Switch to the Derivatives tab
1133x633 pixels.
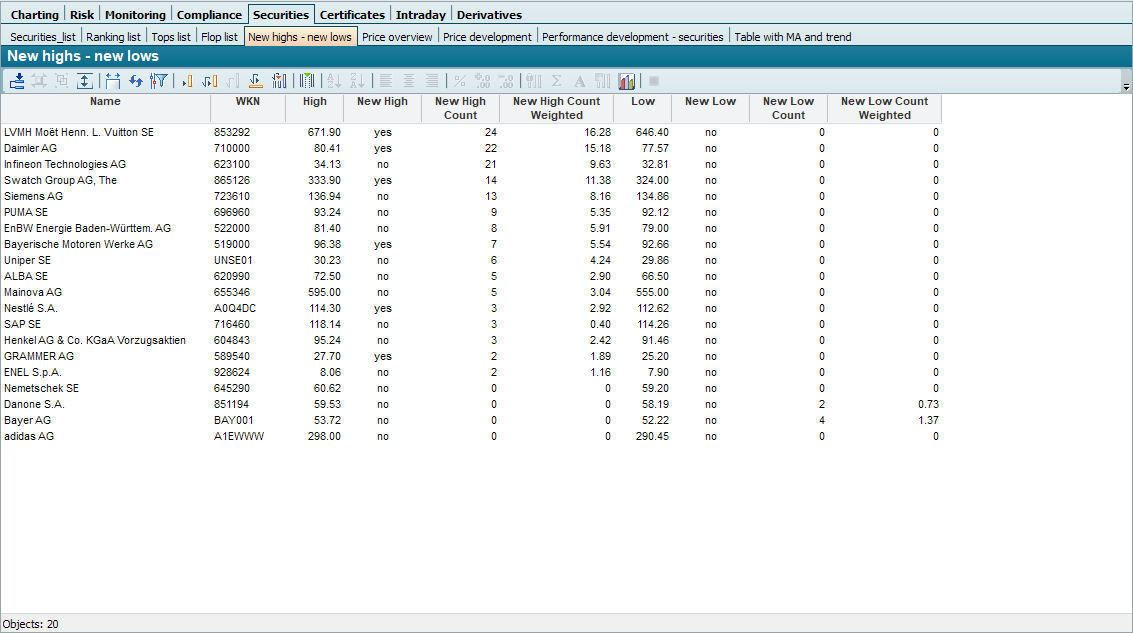(x=489, y=15)
